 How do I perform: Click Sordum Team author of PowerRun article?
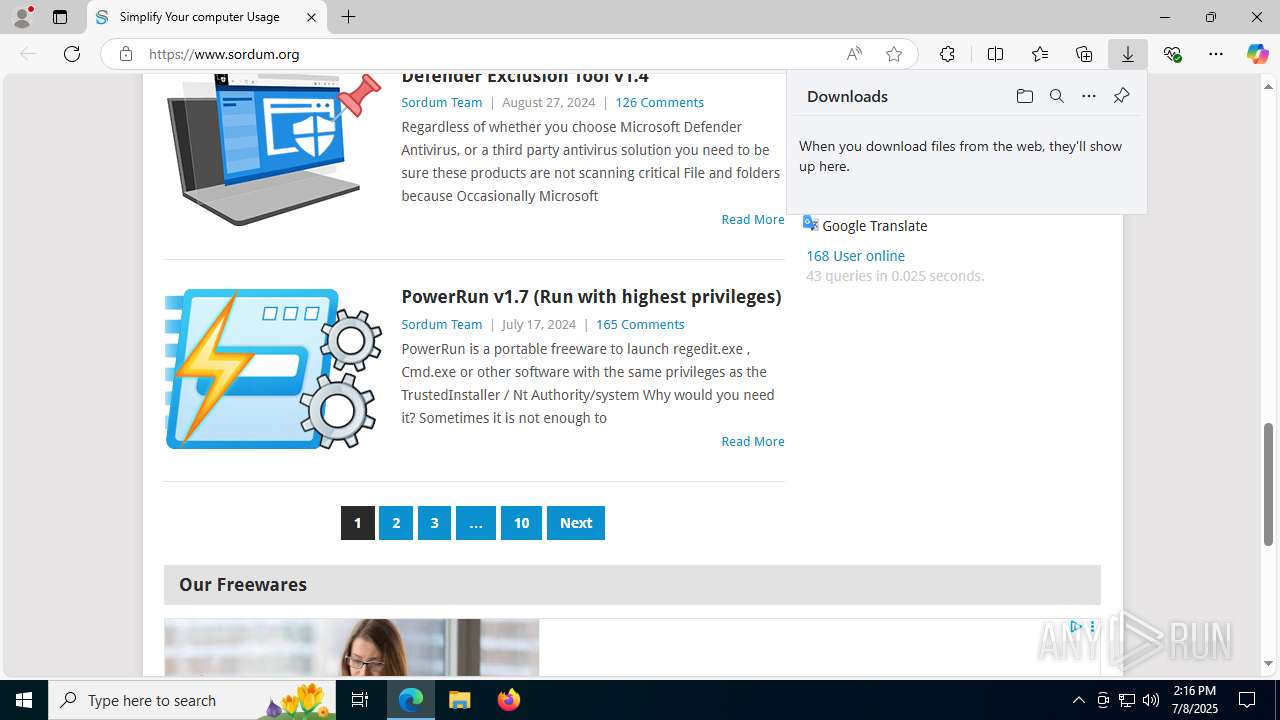coord(441,324)
